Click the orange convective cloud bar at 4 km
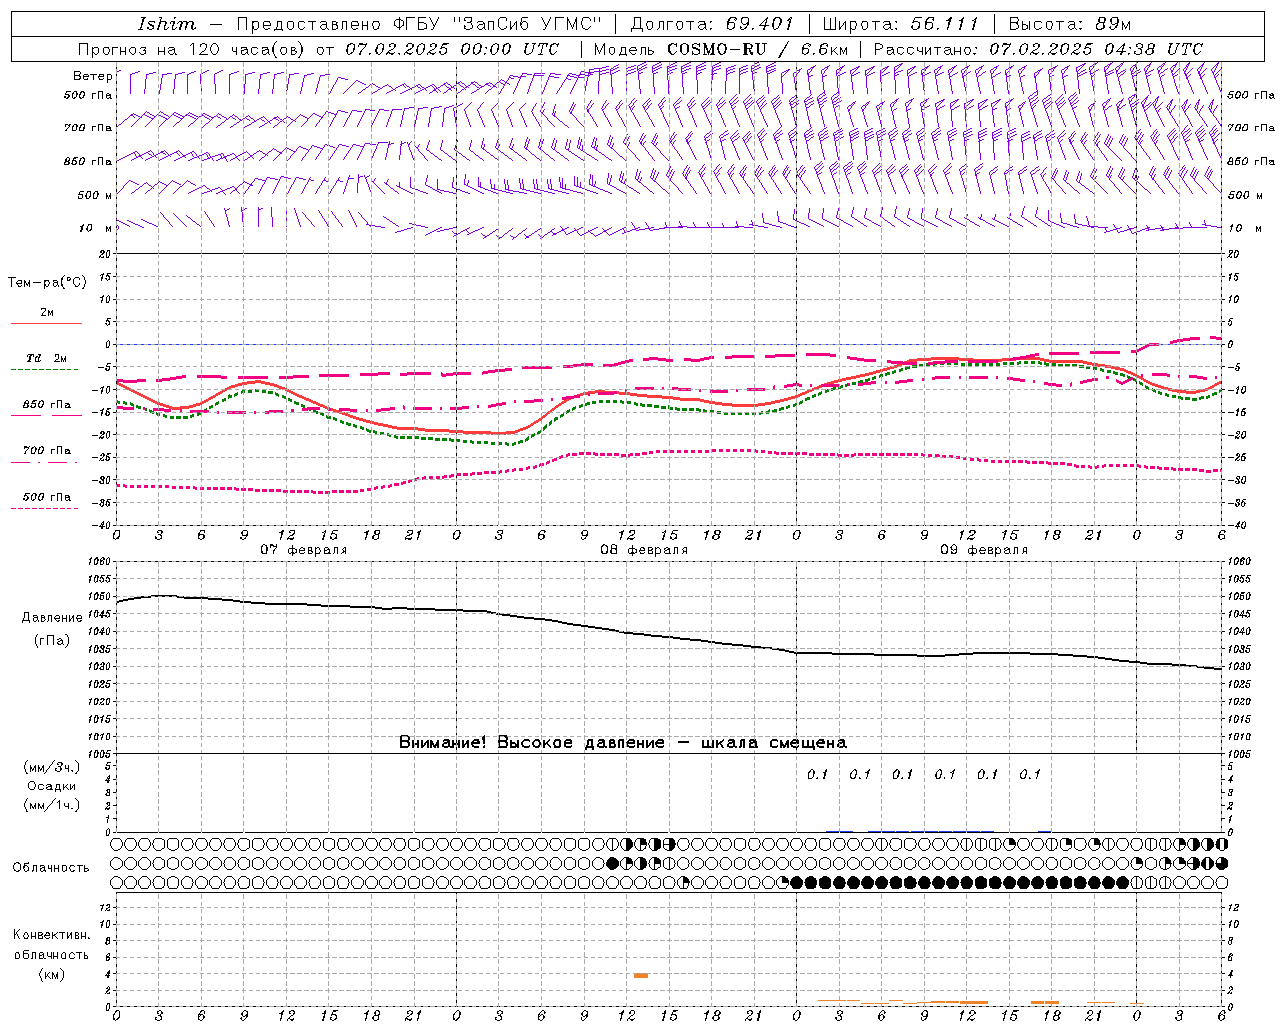 click(640, 975)
